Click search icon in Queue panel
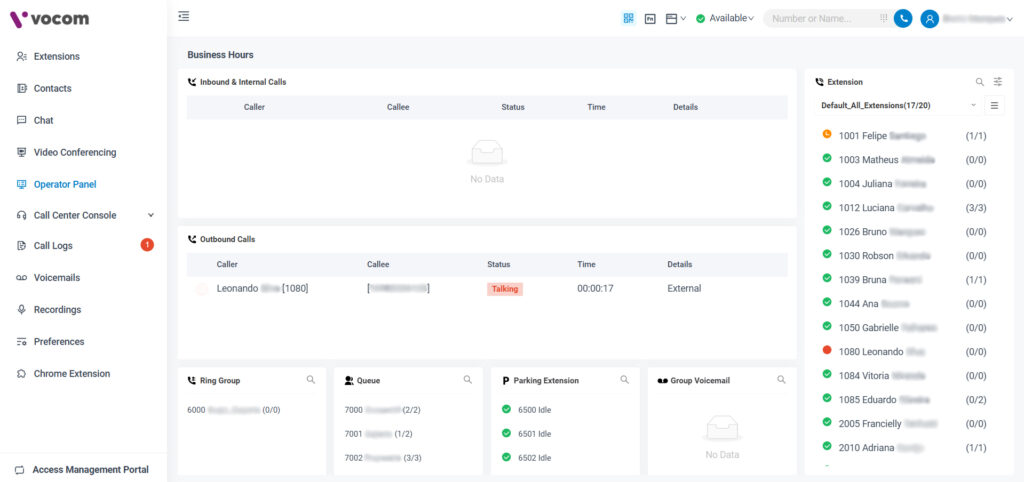Viewport: 1024px width, 482px height. (x=468, y=380)
